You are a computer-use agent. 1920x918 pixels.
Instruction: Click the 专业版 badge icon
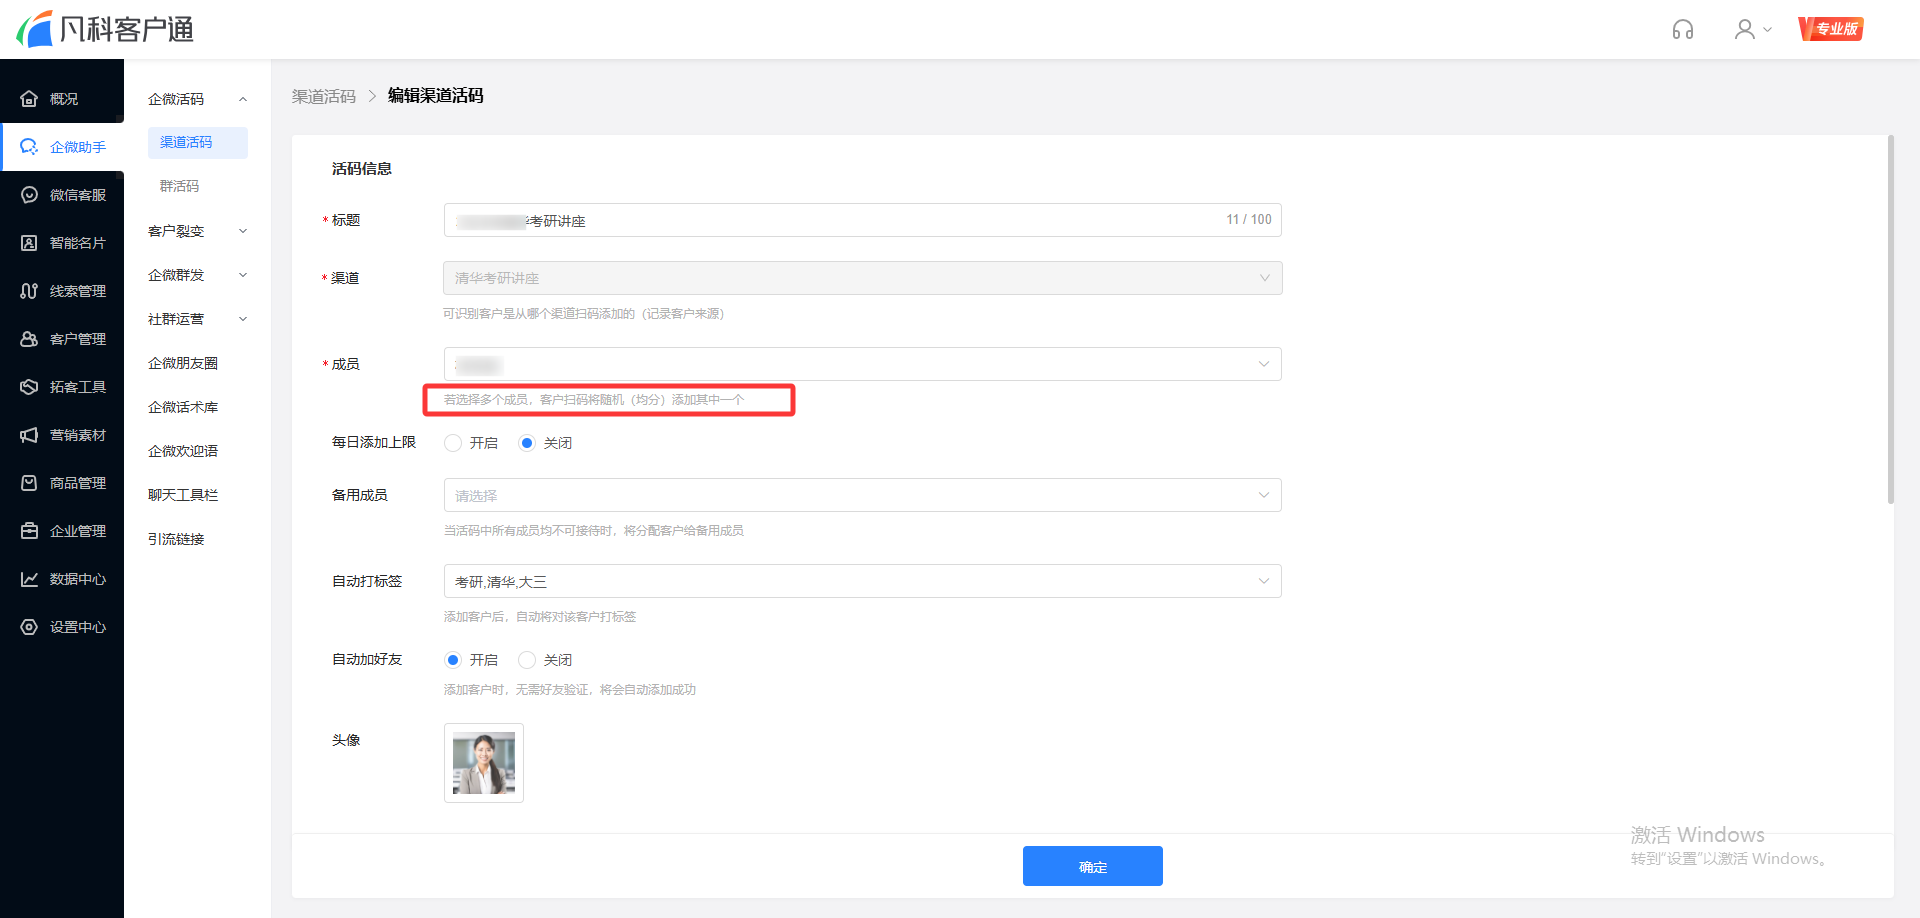[x=1831, y=29]
